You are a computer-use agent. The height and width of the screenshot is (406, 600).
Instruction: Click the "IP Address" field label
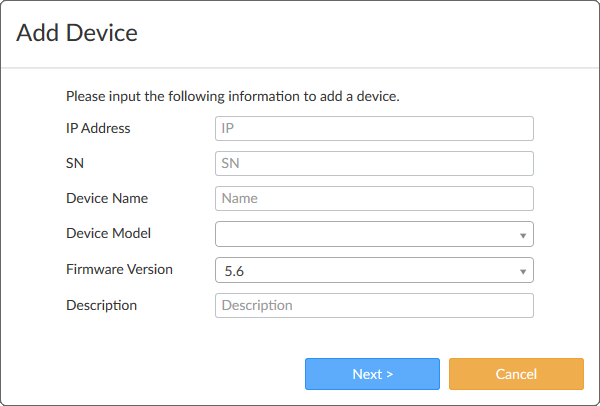98,128
